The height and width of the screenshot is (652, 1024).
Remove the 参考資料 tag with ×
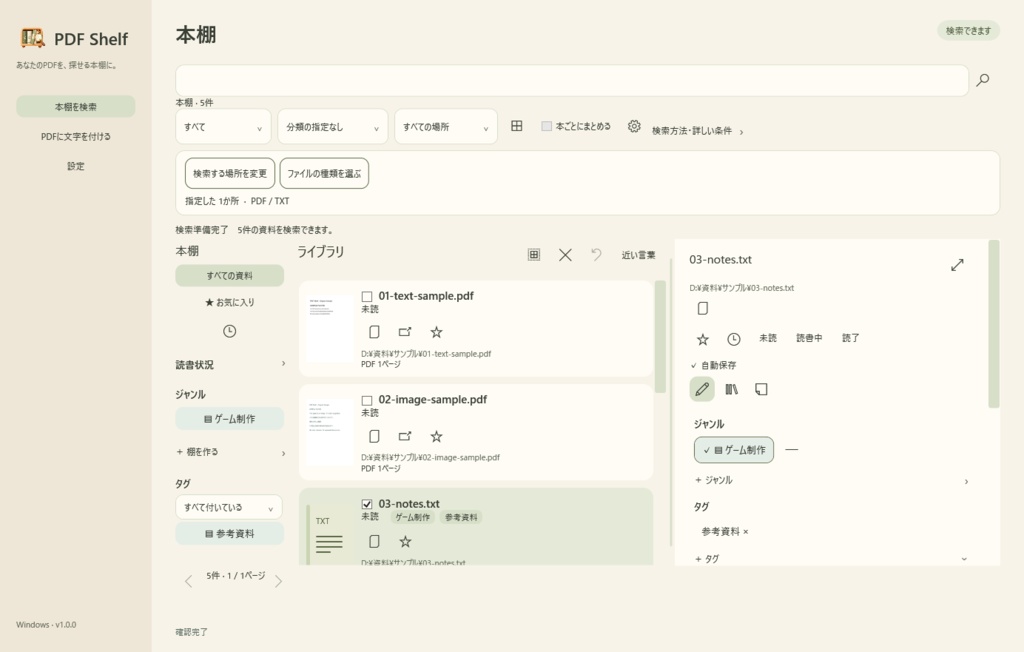pyautogui.click(x=746, y=532)
